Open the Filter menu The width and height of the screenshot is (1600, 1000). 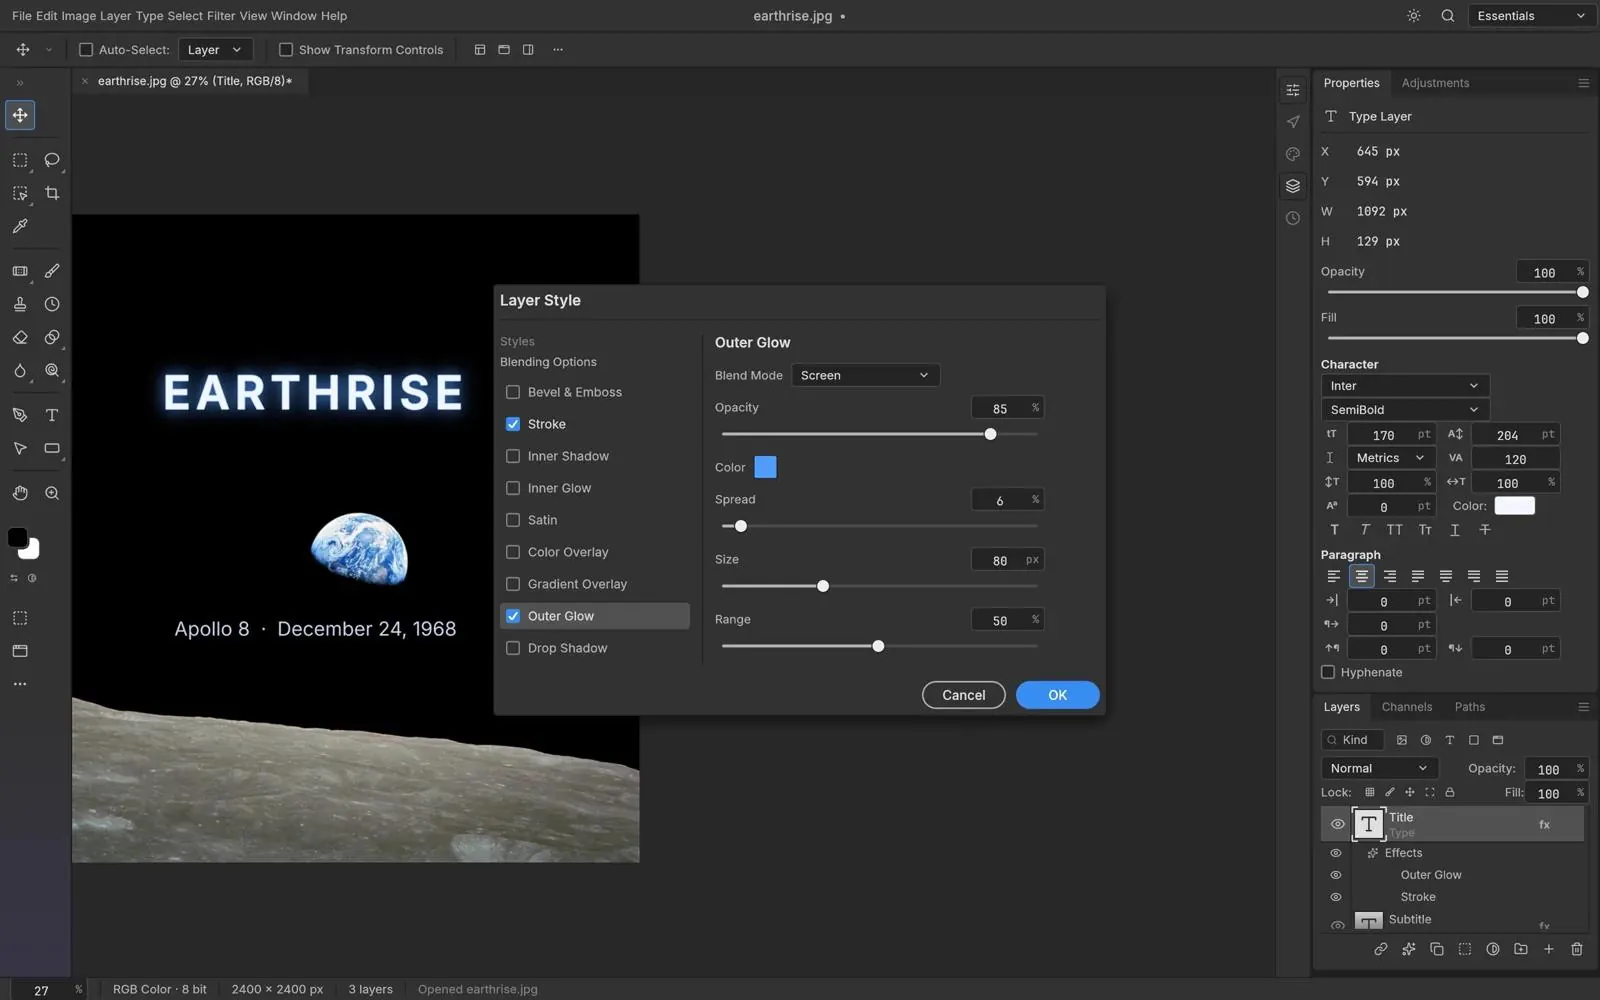(x=221, y=16)
